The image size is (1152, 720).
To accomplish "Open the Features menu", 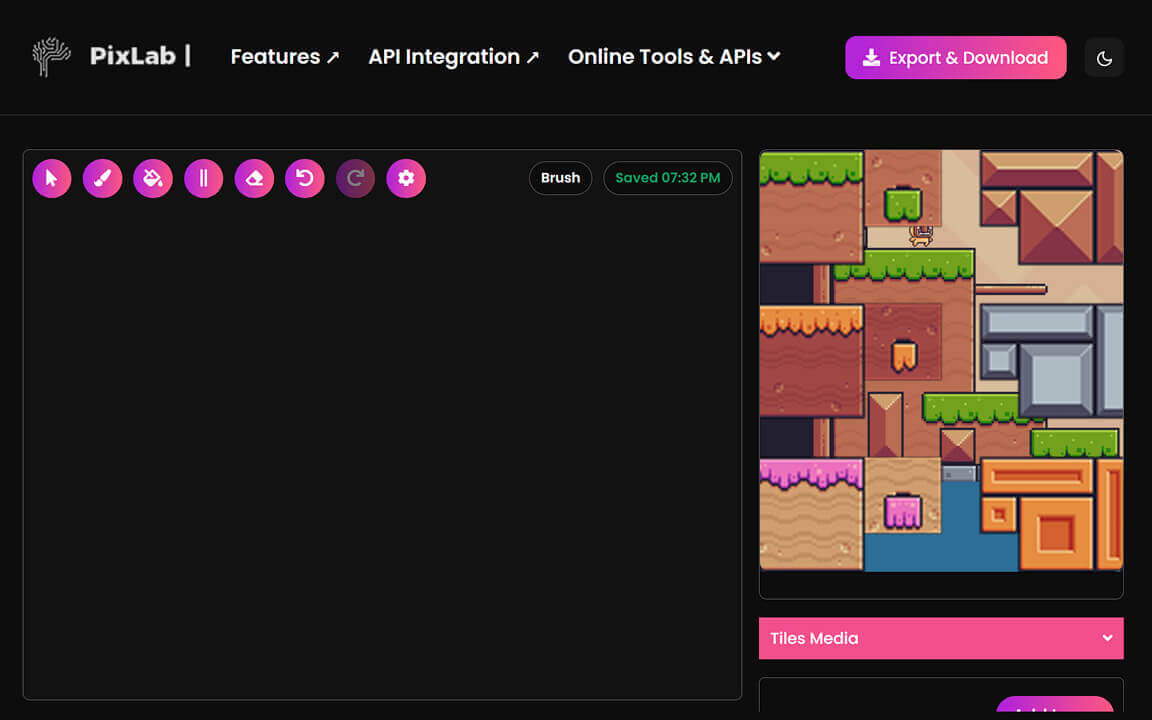I will coord(284,57).
